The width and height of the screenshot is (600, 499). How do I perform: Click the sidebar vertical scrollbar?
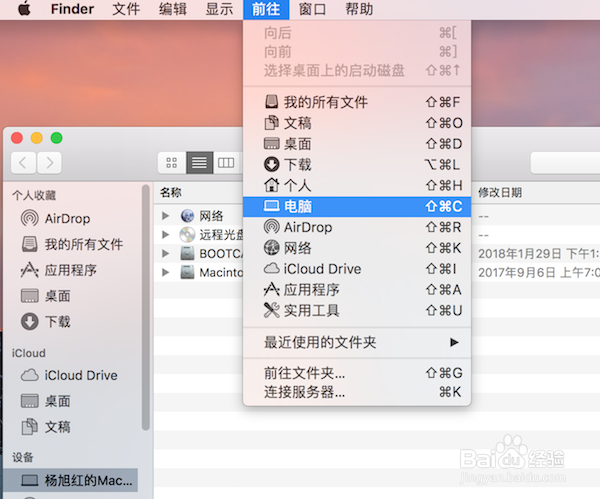(x=145, y=307)
